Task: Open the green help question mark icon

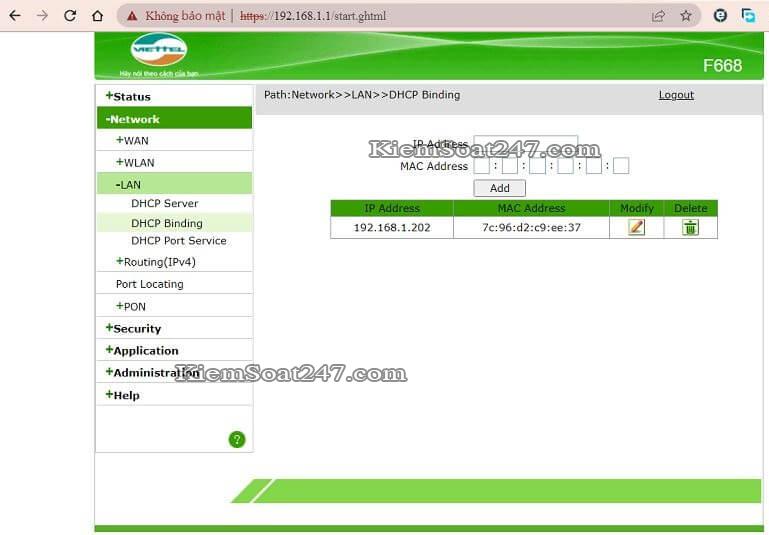Action: [237, 439]
